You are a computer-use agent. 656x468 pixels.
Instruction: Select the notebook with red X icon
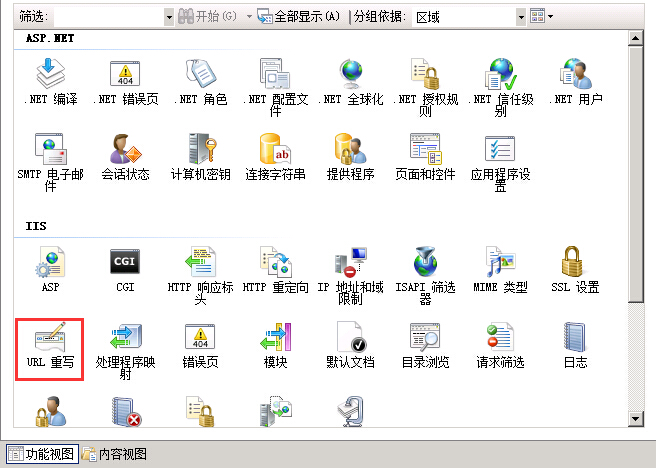click(x=126, y=411)
